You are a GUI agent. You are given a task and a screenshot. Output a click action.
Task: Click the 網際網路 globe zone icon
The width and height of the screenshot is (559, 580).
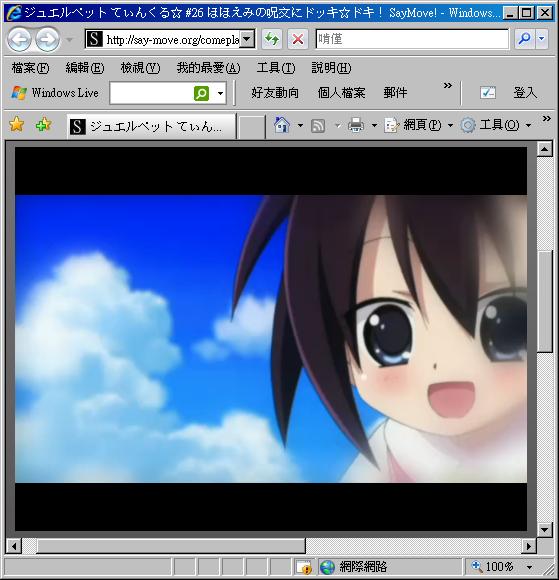327,567
